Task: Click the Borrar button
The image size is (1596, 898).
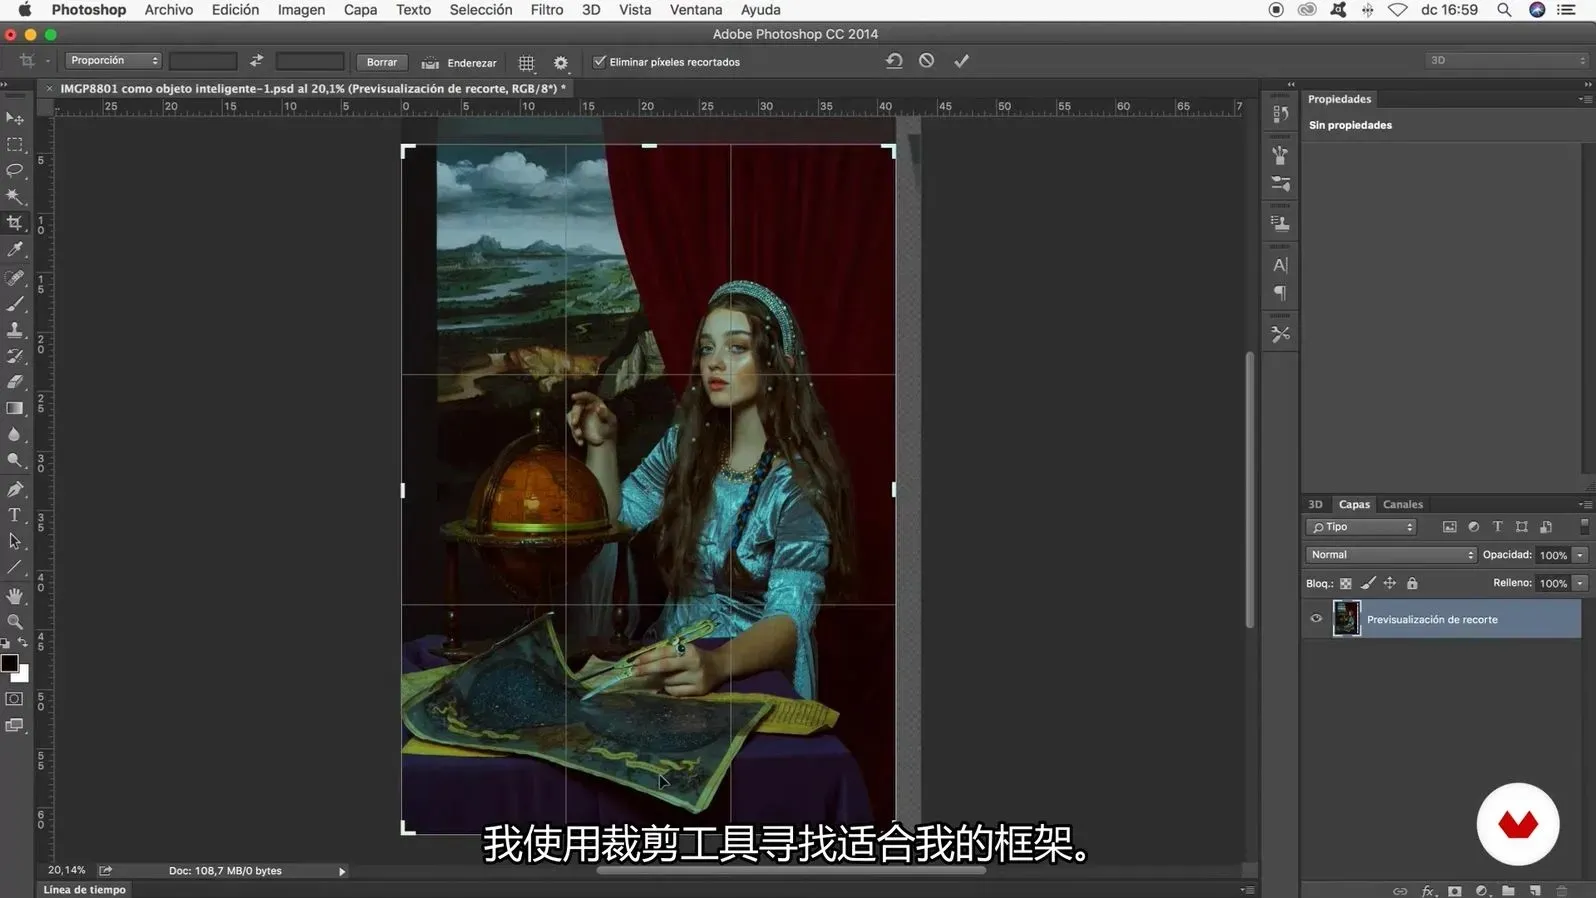Action: click(x=381, y=62)
